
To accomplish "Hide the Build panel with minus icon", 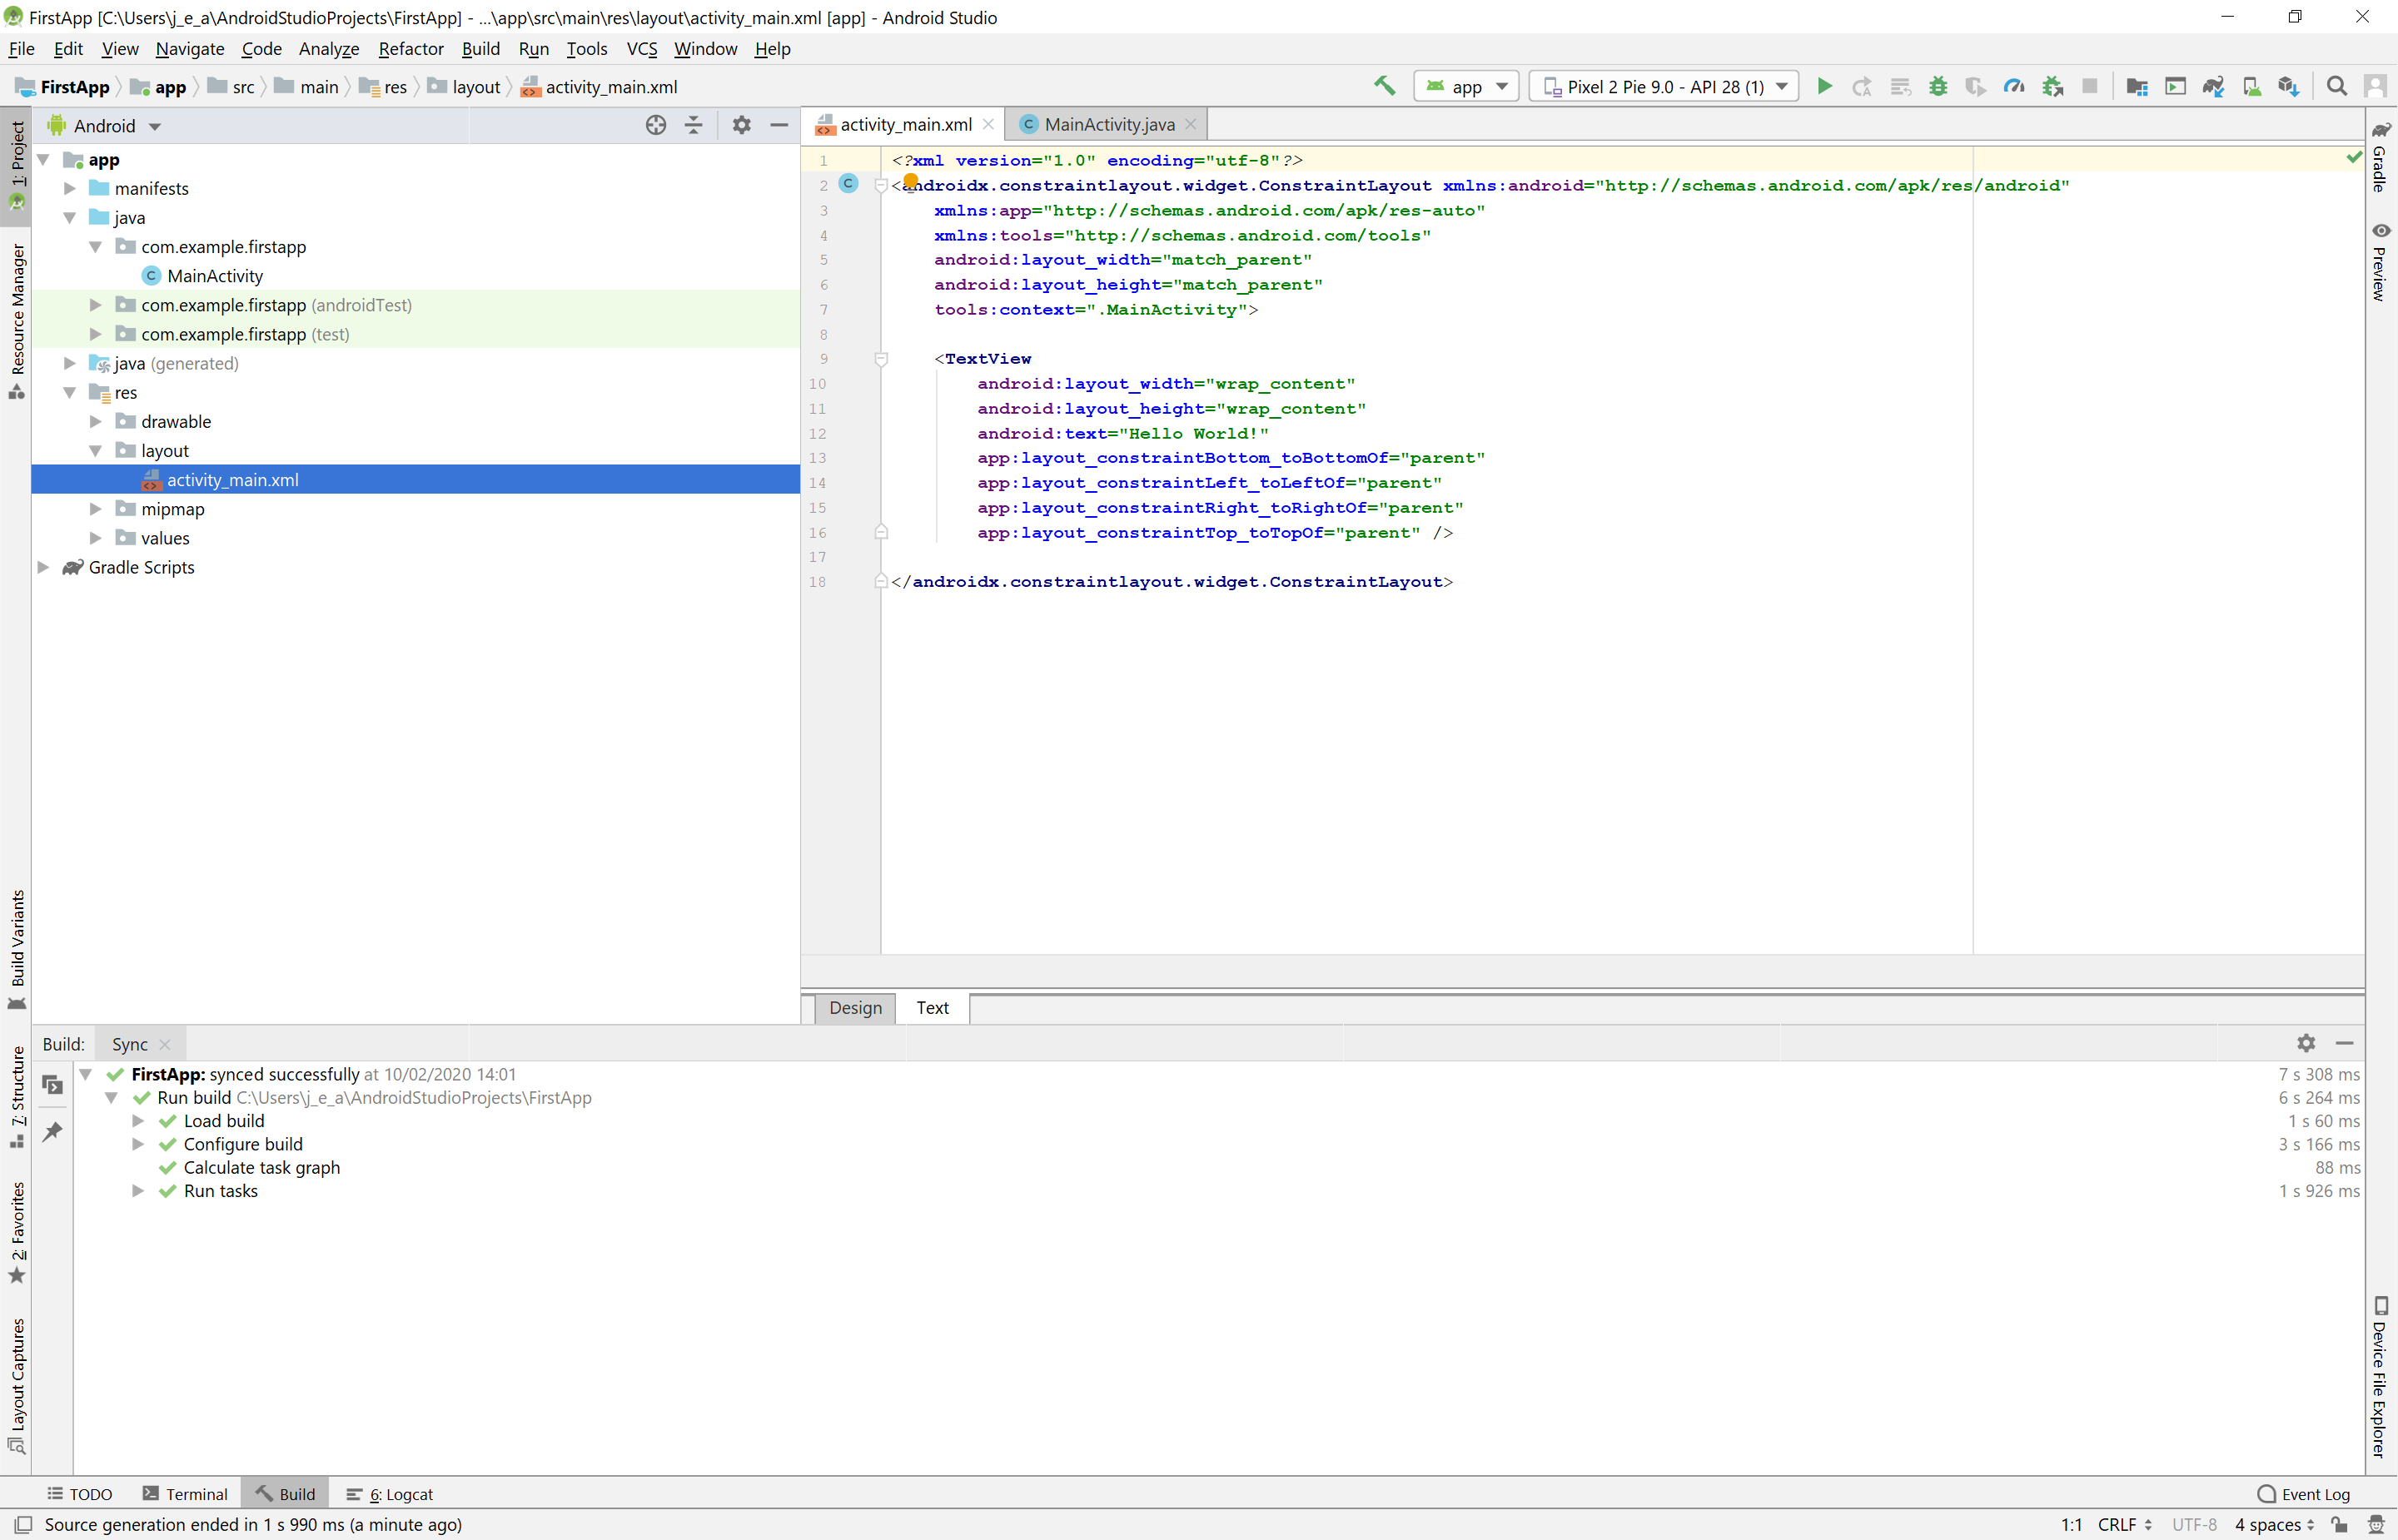I will 2344,1043.
